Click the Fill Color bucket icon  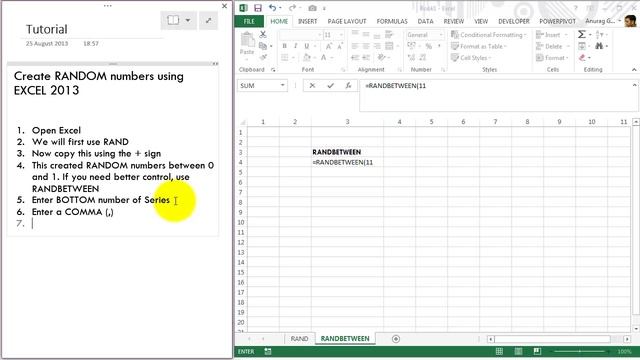307,58
